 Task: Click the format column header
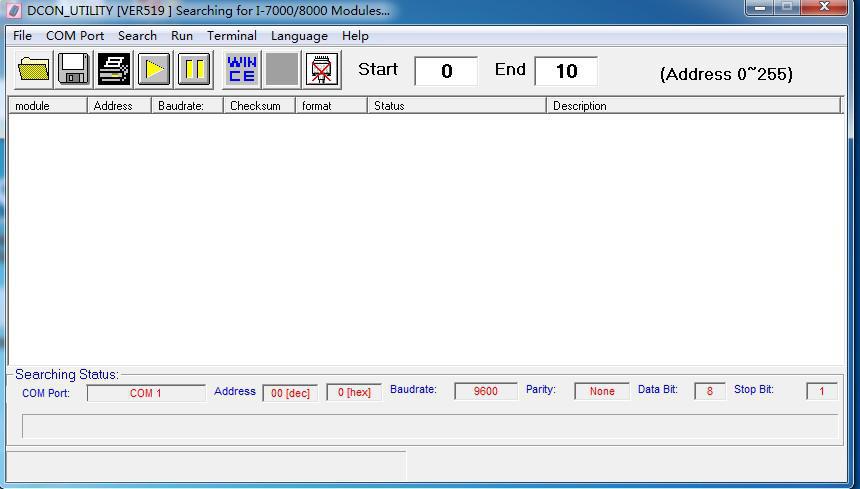click(331, 106)
